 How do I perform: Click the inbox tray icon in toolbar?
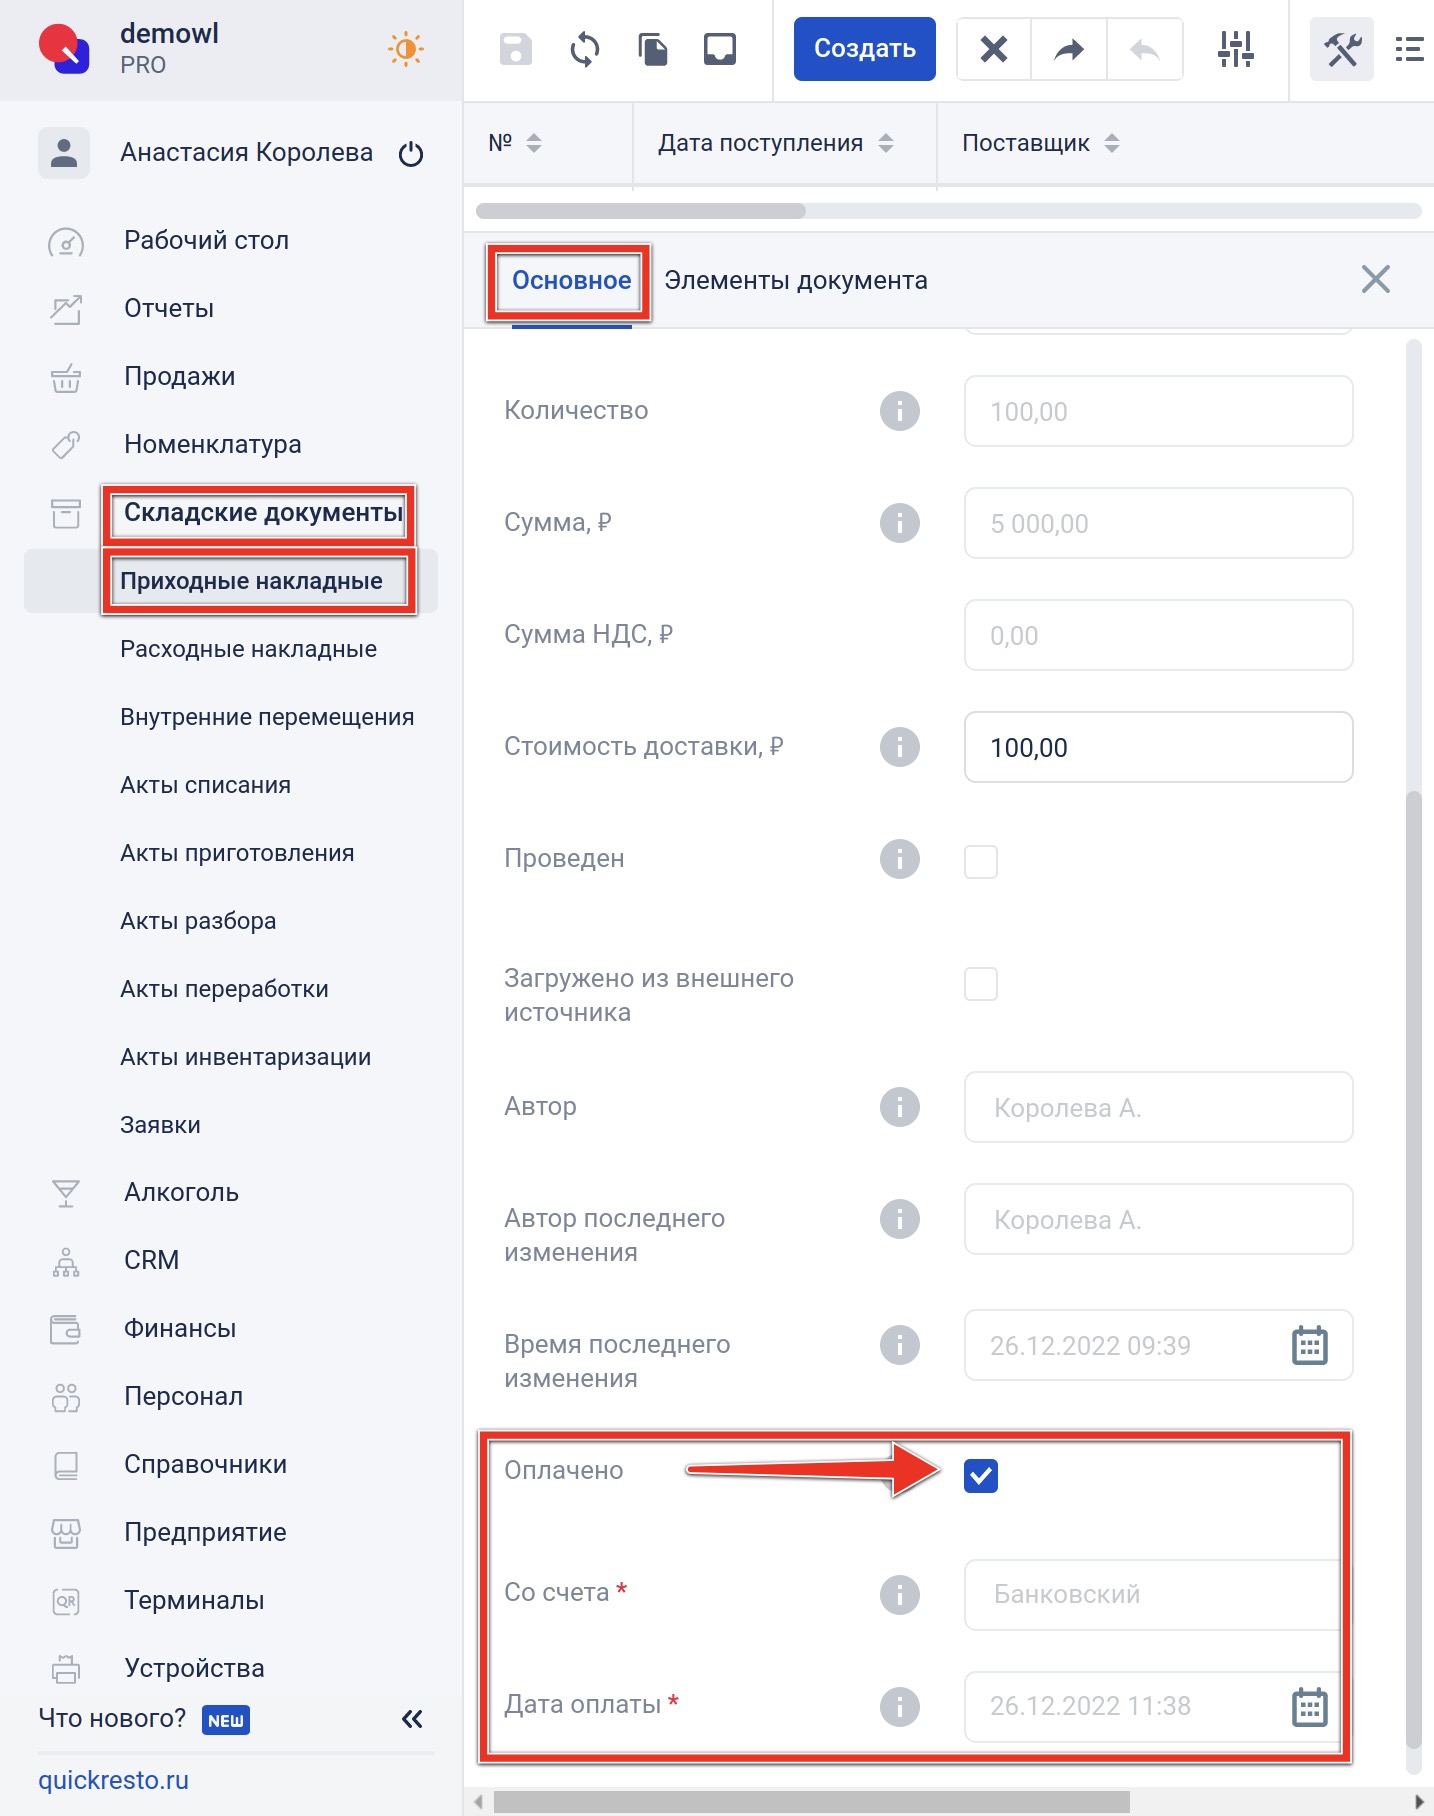click(720, 49)
